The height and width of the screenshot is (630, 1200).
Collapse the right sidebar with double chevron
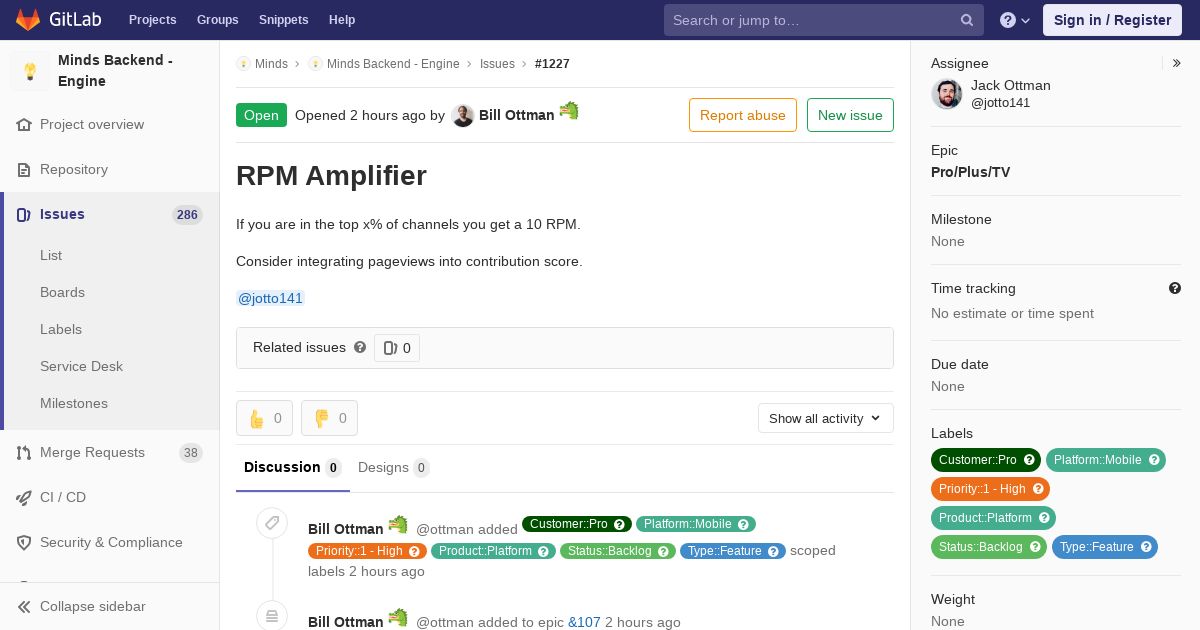click(1177, 63)
